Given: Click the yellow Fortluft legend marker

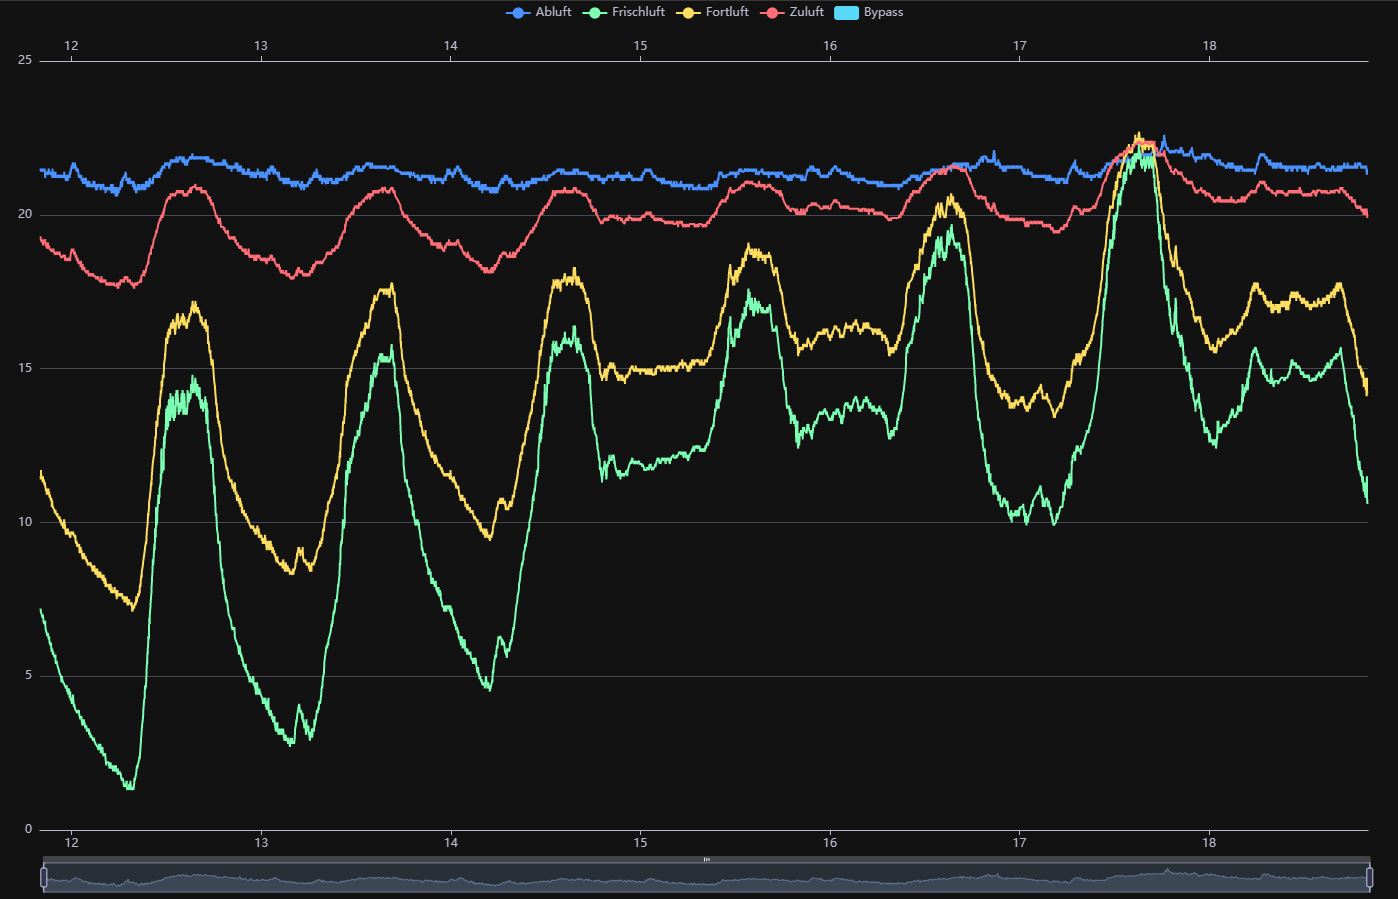Looking at the screenshot, I should click(688, 13).
